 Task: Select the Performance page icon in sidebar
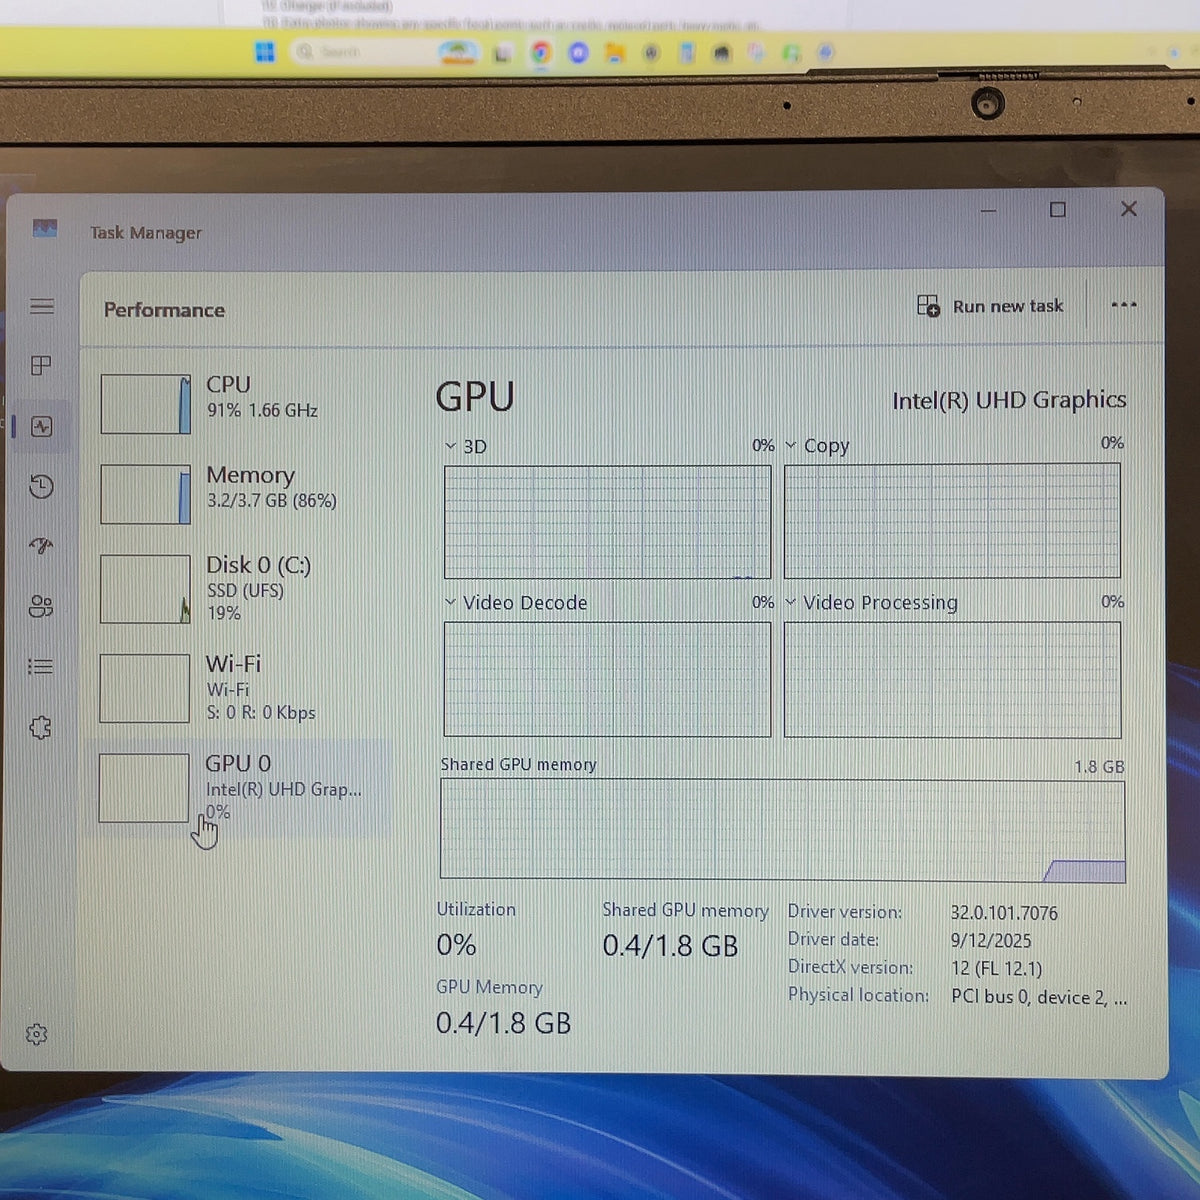tap(41, 427)
